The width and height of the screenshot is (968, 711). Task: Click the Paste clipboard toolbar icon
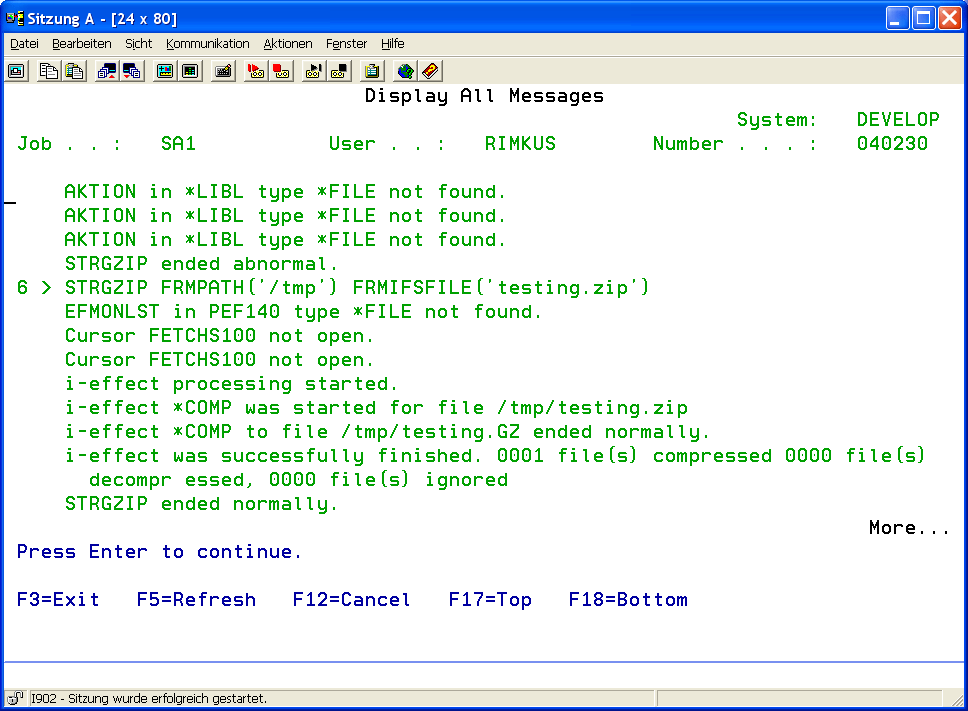tap(73, 71)
